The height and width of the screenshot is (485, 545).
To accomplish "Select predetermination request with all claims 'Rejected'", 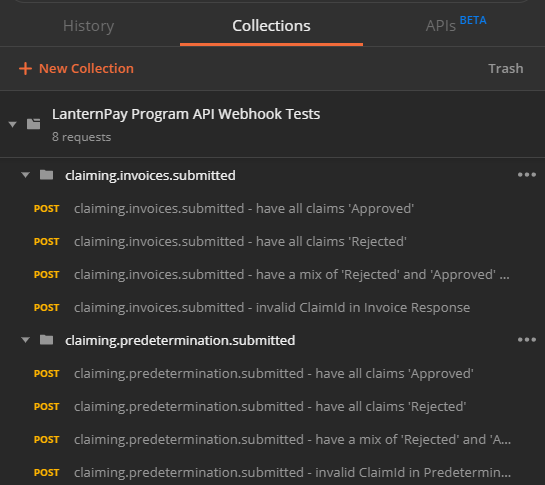I will click(x=270, y=407).
